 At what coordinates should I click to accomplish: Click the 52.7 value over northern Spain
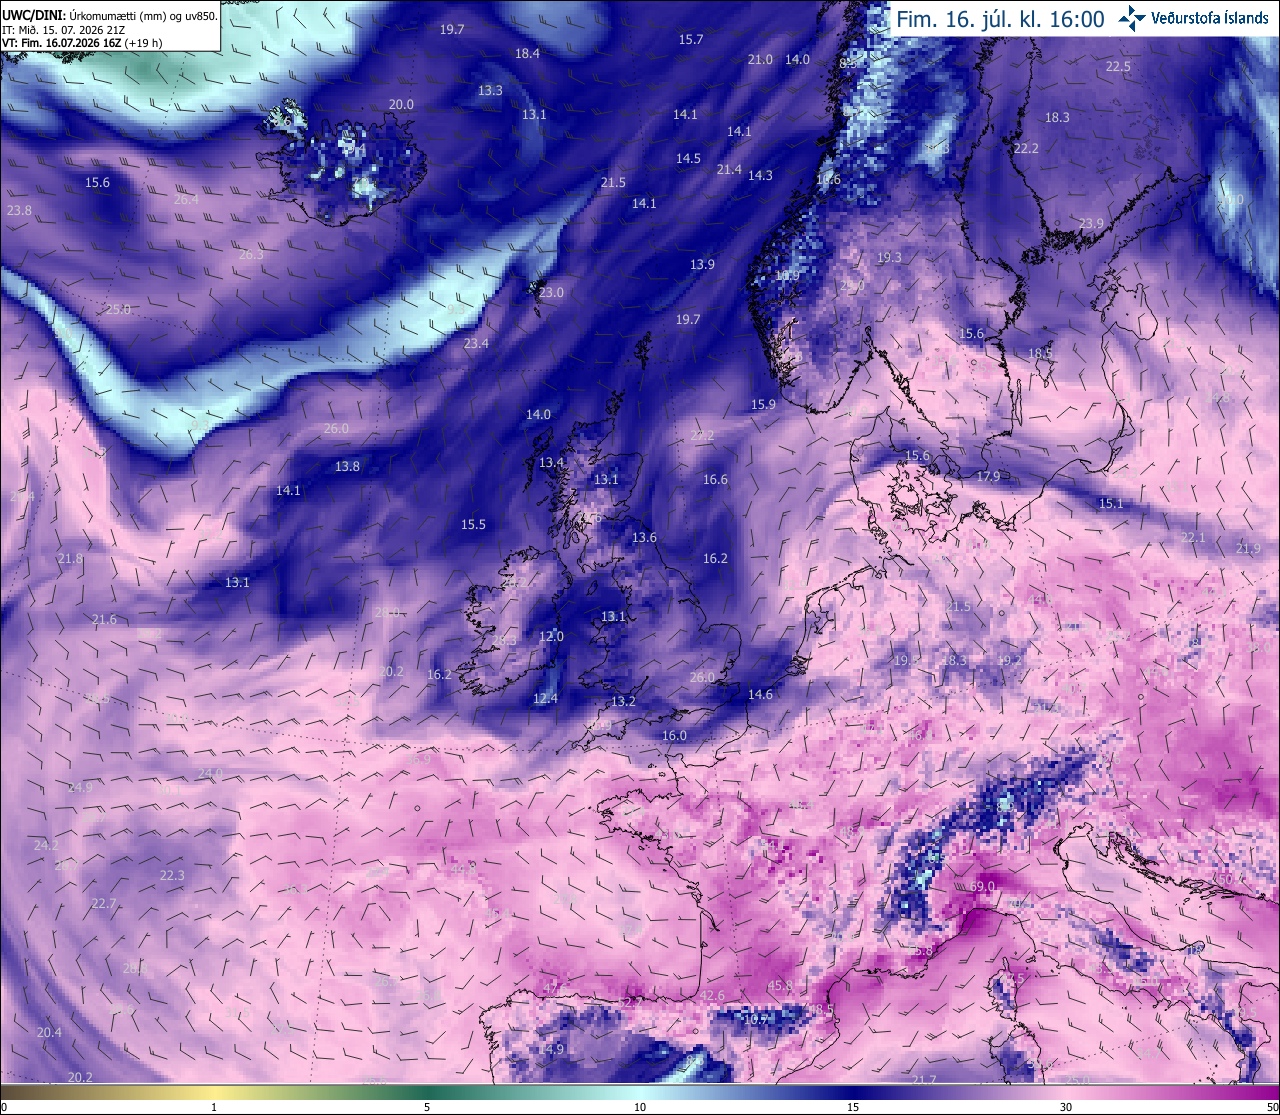(x=631, y=1002)
